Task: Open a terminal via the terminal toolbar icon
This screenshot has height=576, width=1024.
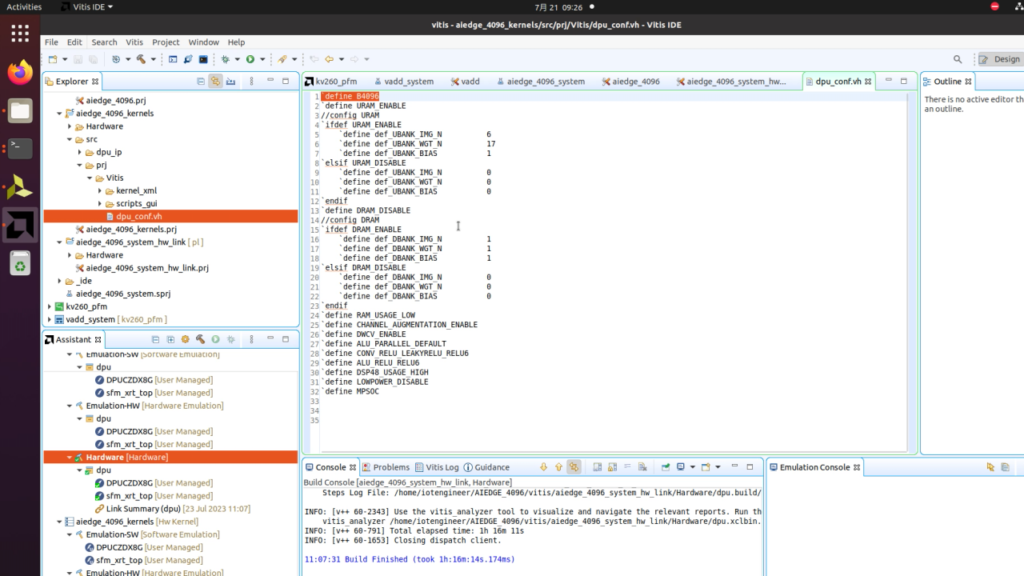Action: [203, 60]
